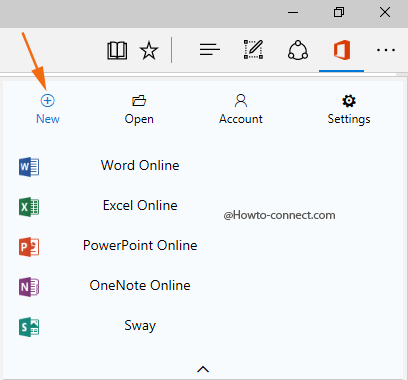The height and width of the screenshot is (380, 408).
Task: Click the OneNote Online icon
Action: (29, 287)
